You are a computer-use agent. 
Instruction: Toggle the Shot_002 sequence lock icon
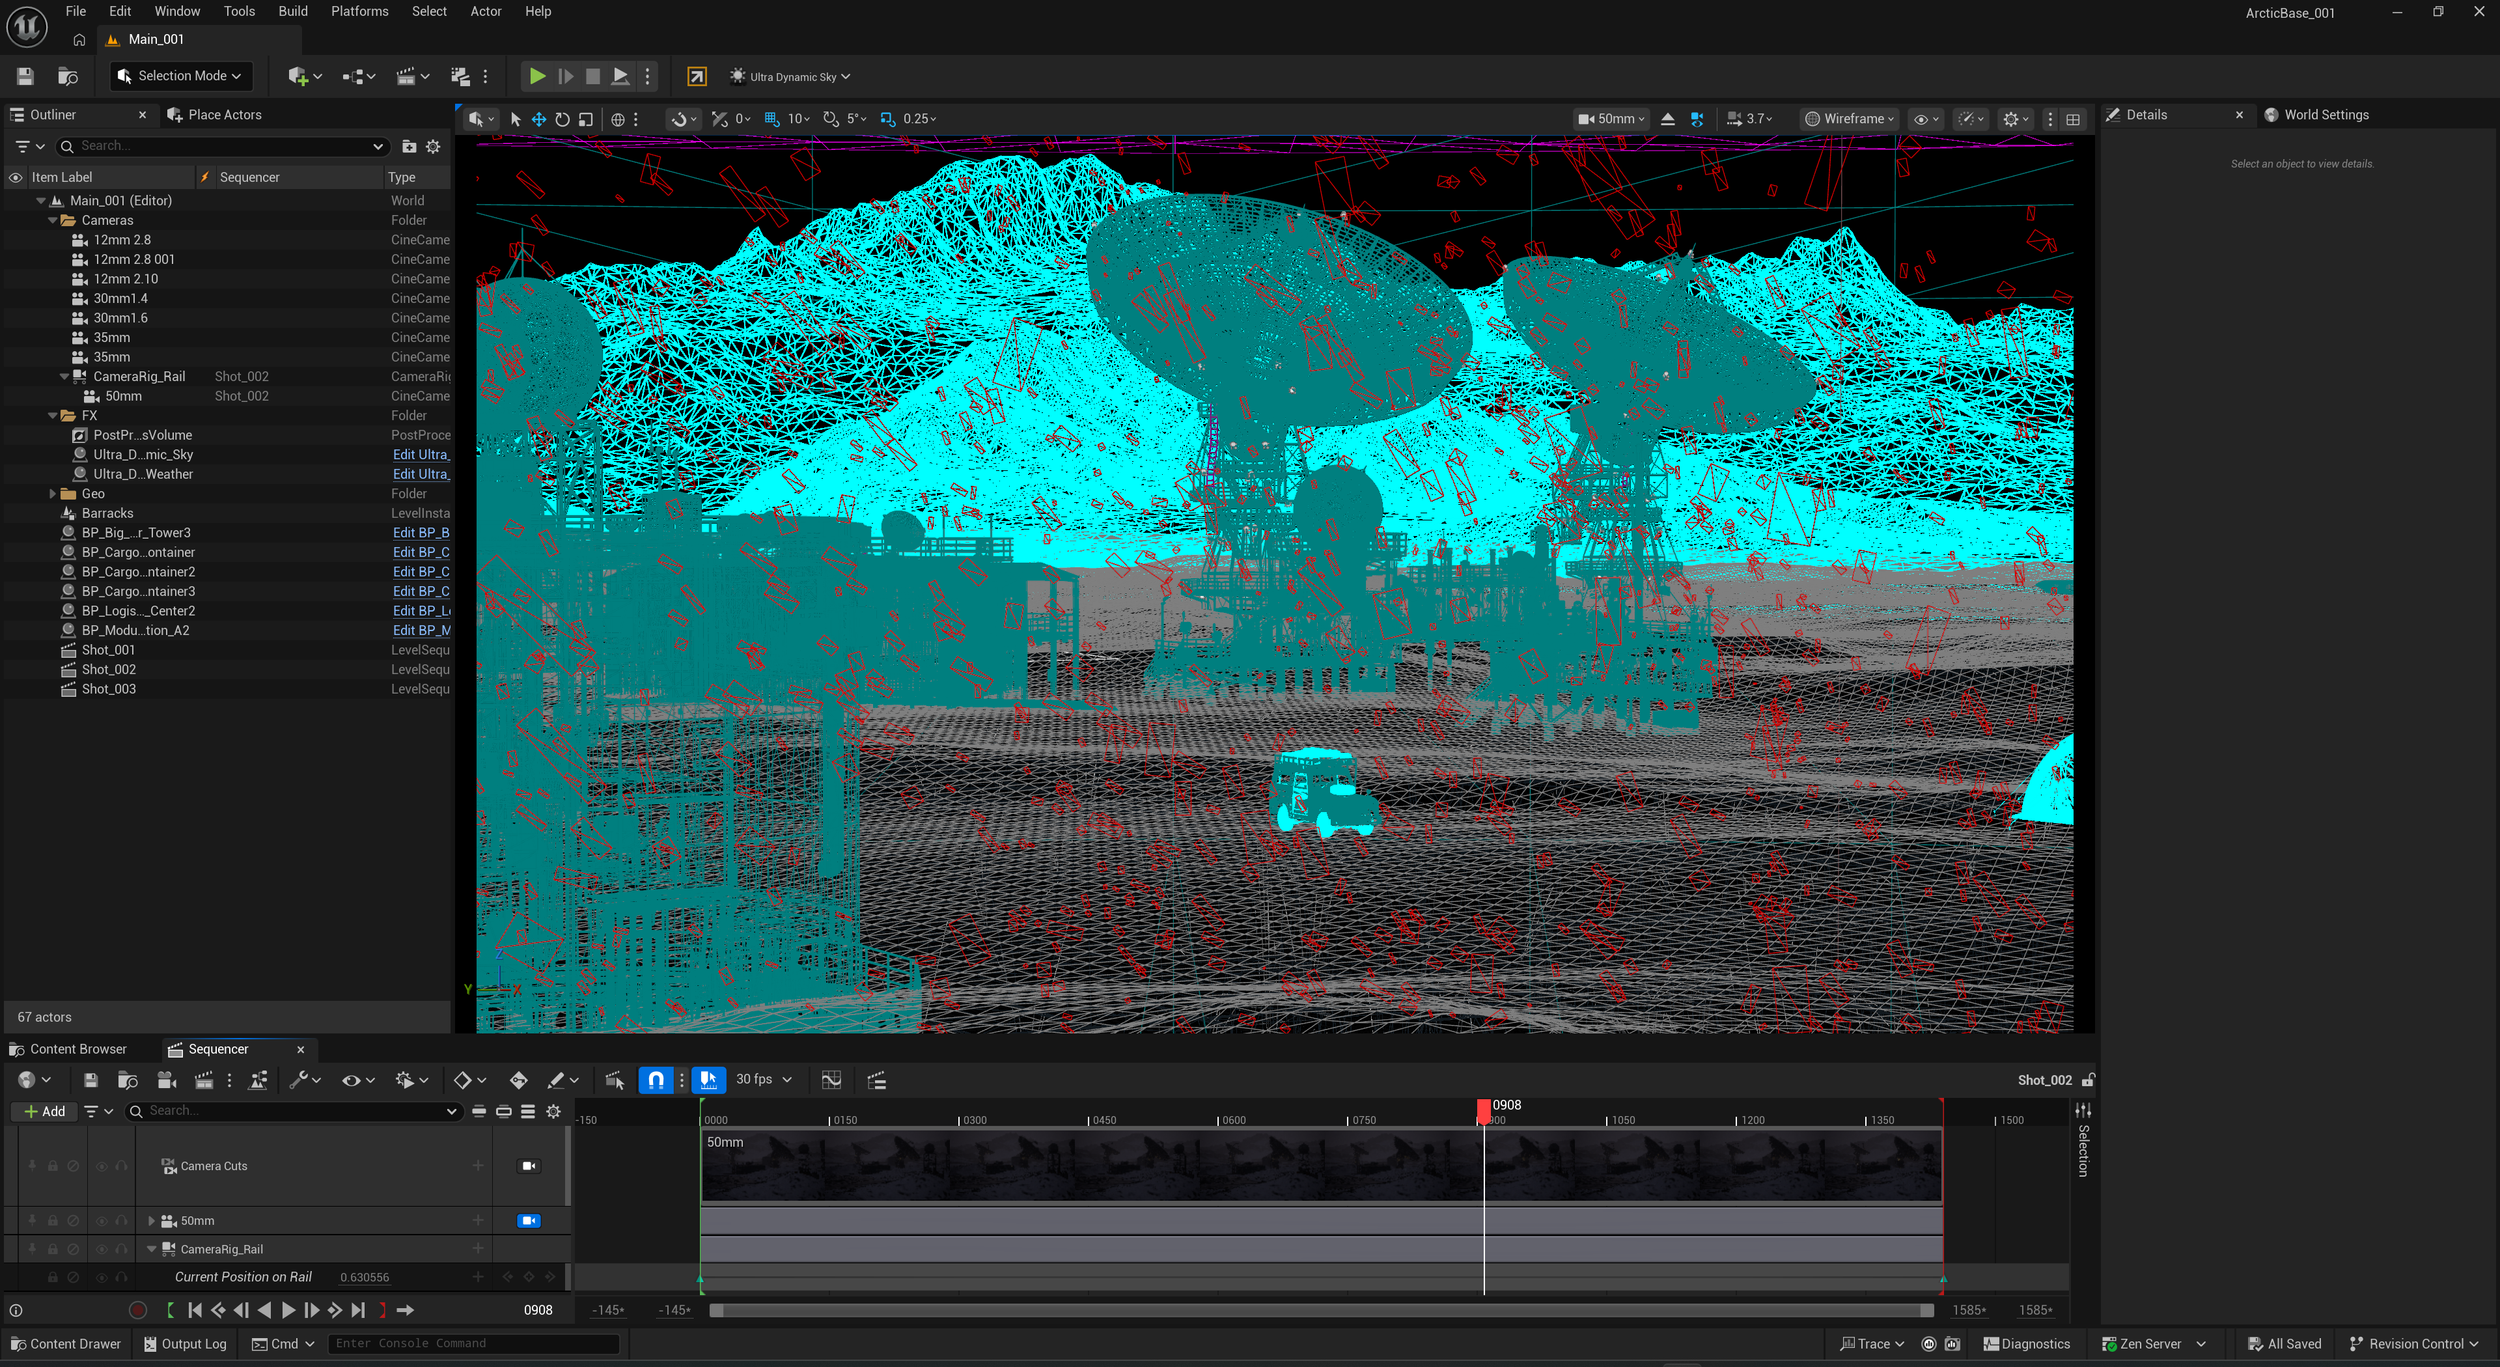[2088, 1080]
